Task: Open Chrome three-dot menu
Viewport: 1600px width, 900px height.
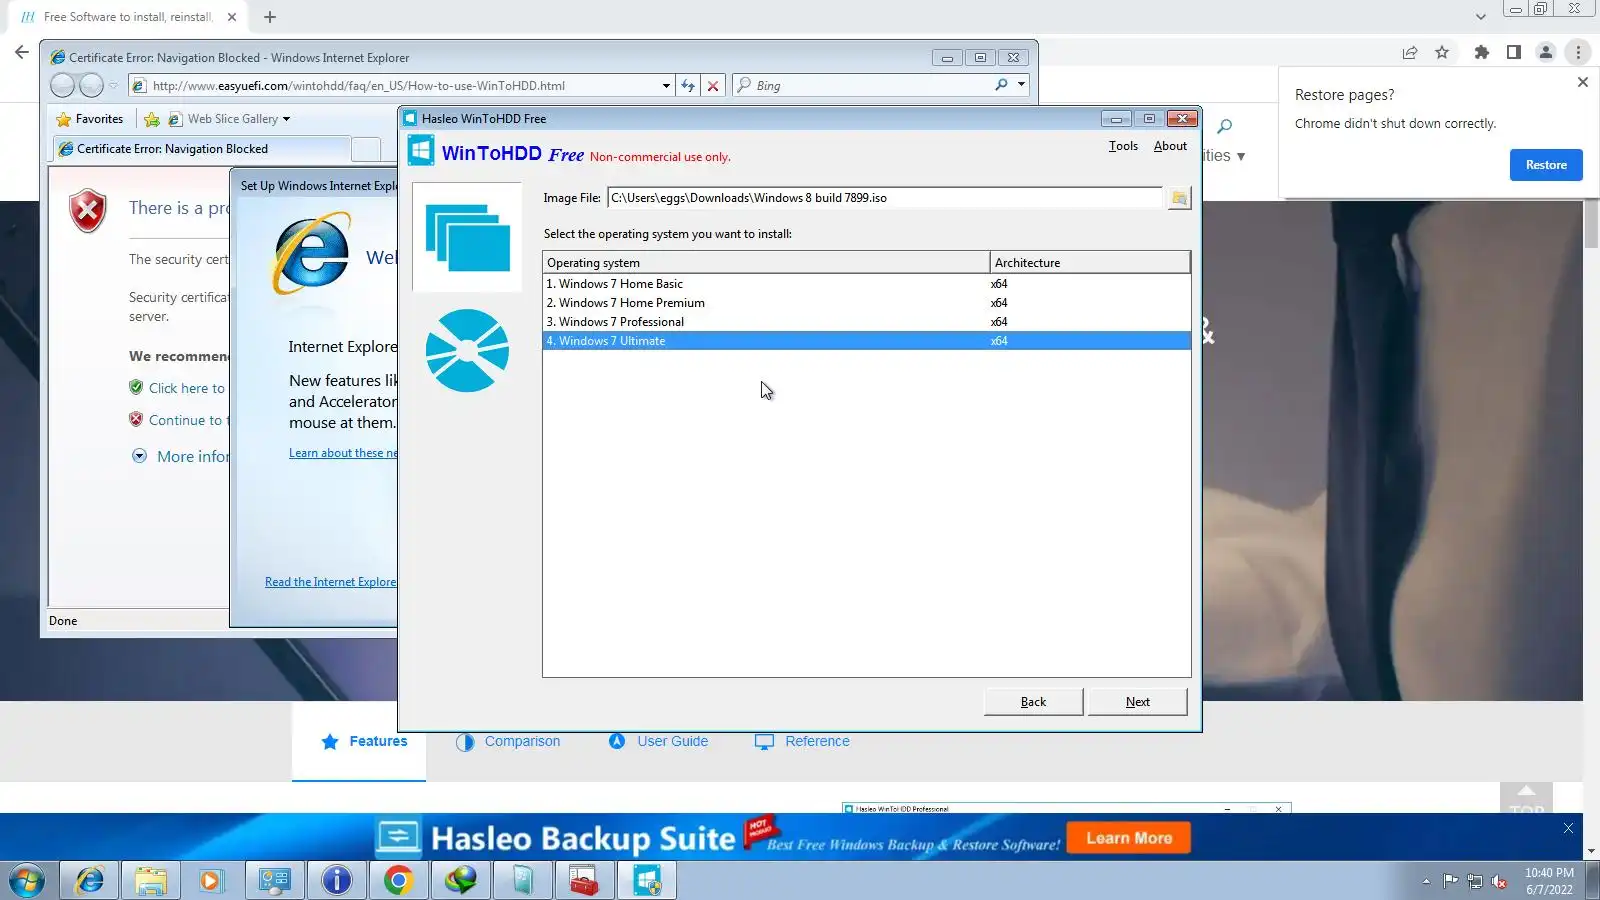Action: click(x=1578, y=52)
